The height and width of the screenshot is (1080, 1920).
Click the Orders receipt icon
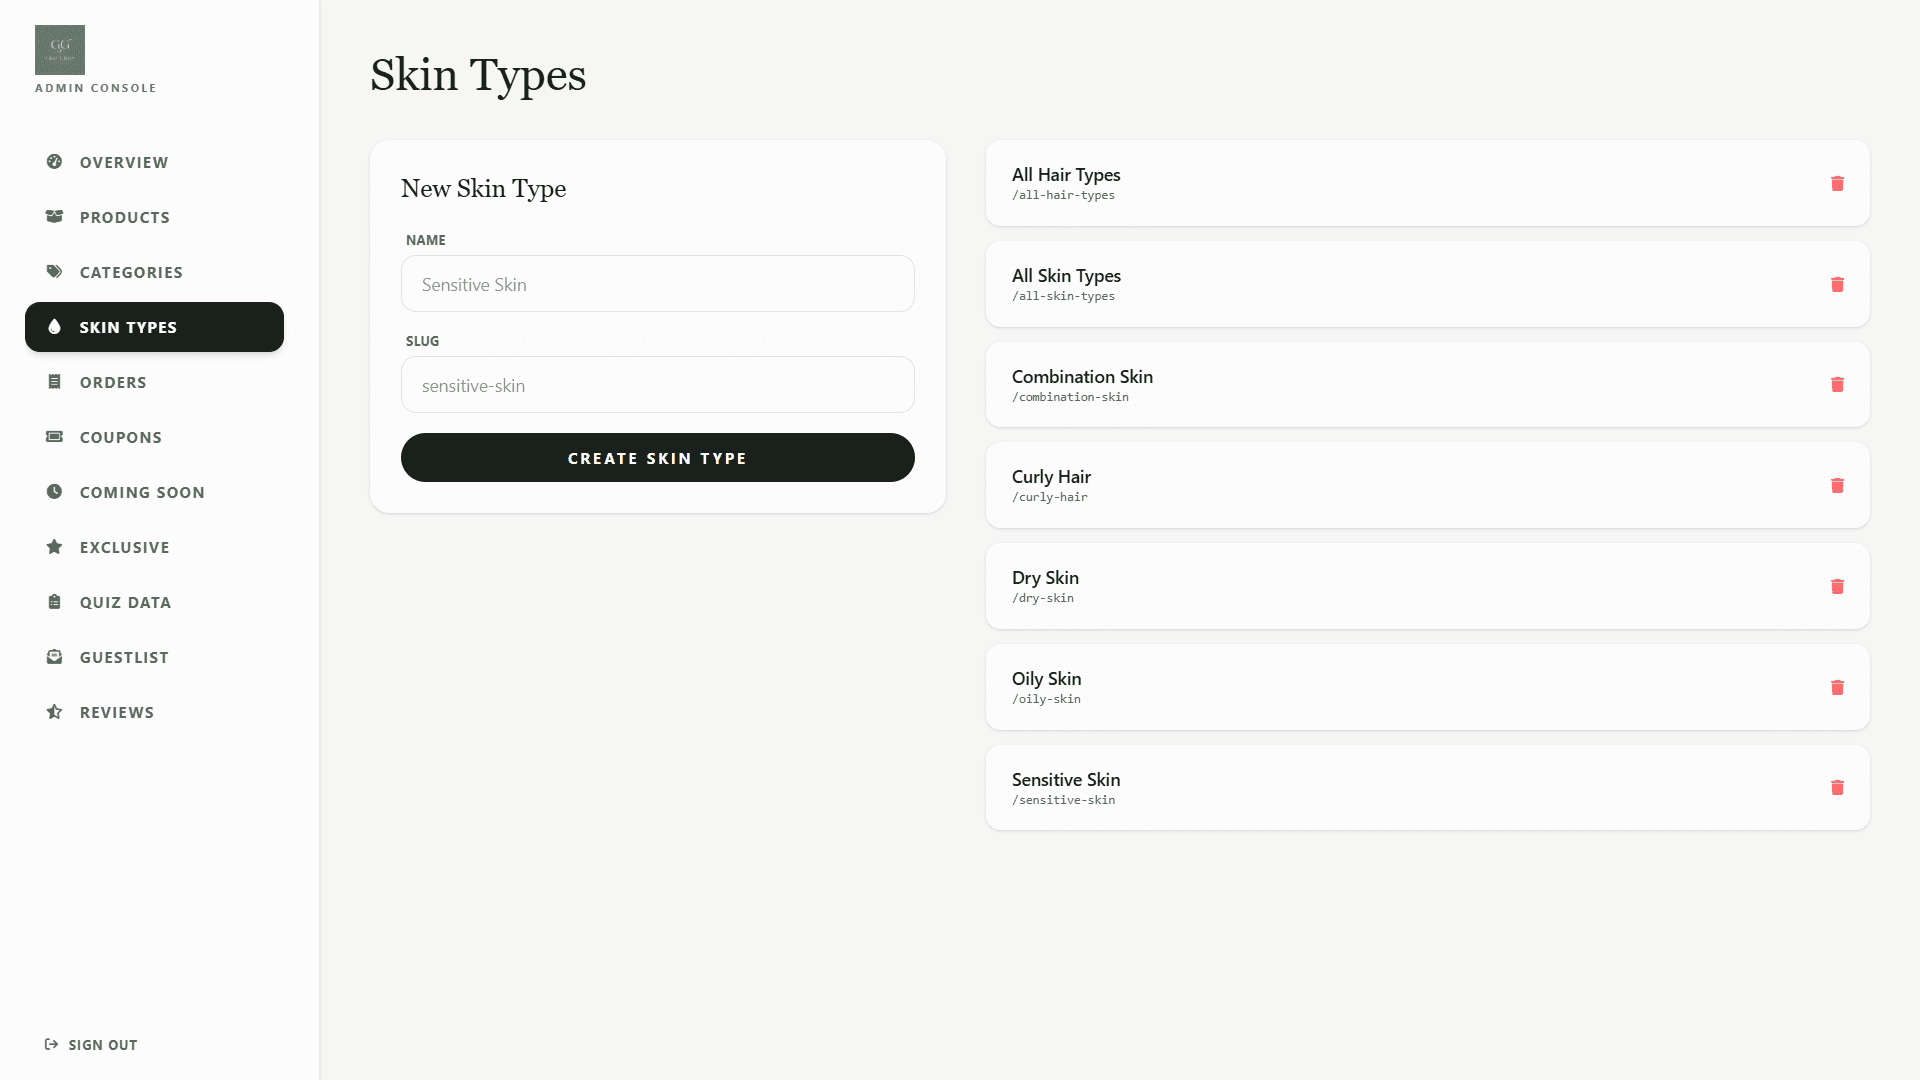tap(54, 381)
